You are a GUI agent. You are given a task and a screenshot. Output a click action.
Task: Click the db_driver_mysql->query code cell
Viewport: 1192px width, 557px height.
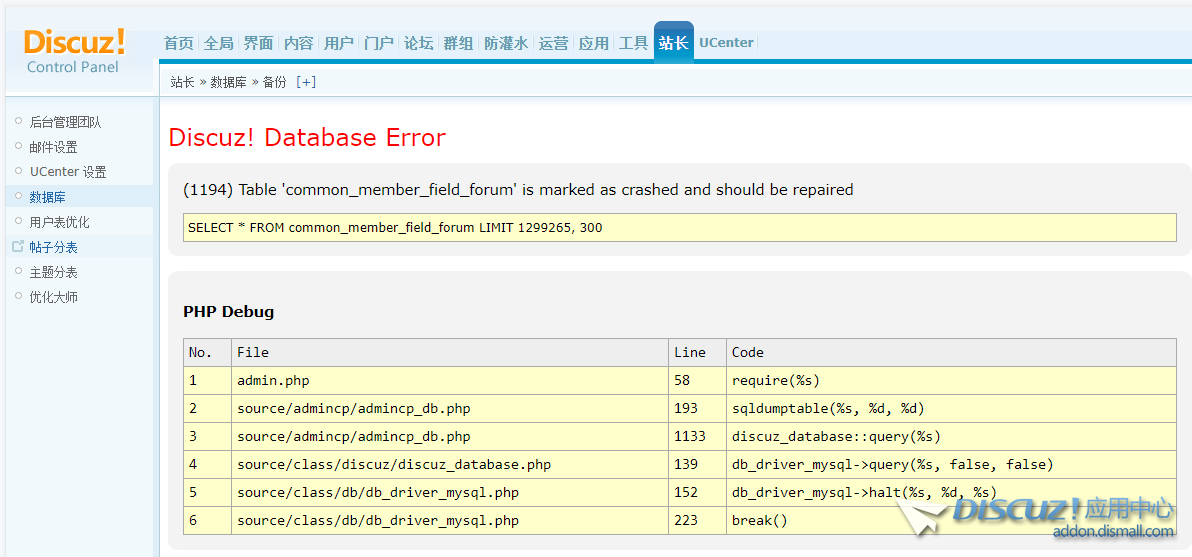click(951, 464)
